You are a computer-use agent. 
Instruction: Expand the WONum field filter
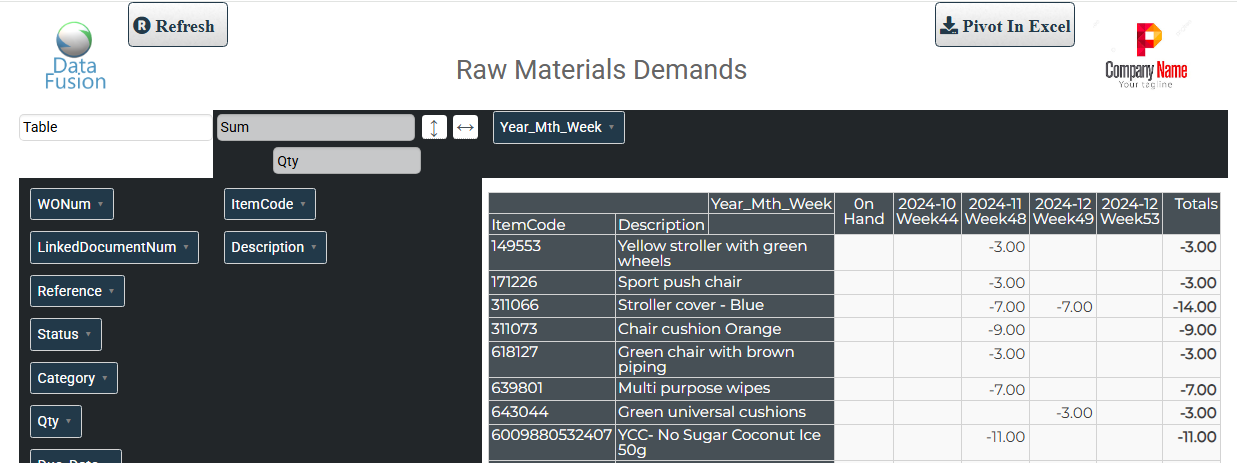click(x=100, y=204)
